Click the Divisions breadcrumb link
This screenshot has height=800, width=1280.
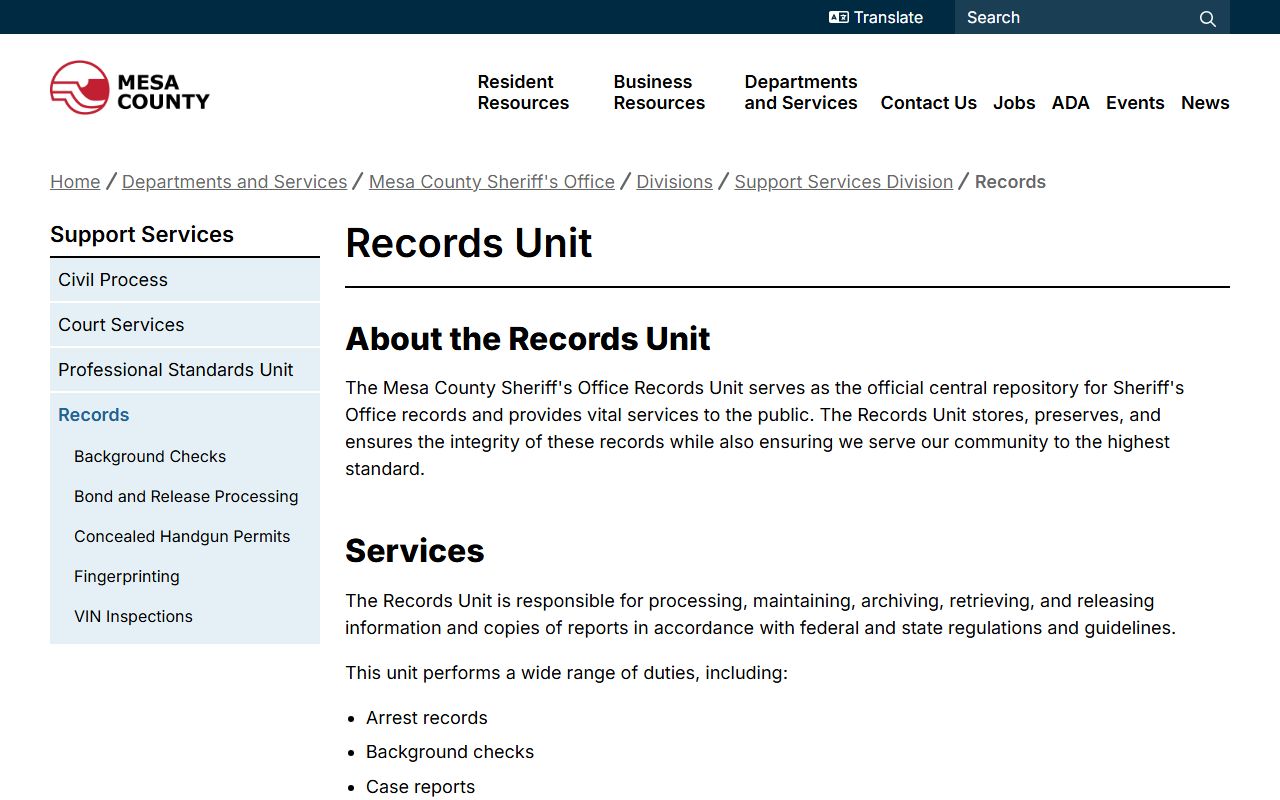675,182
